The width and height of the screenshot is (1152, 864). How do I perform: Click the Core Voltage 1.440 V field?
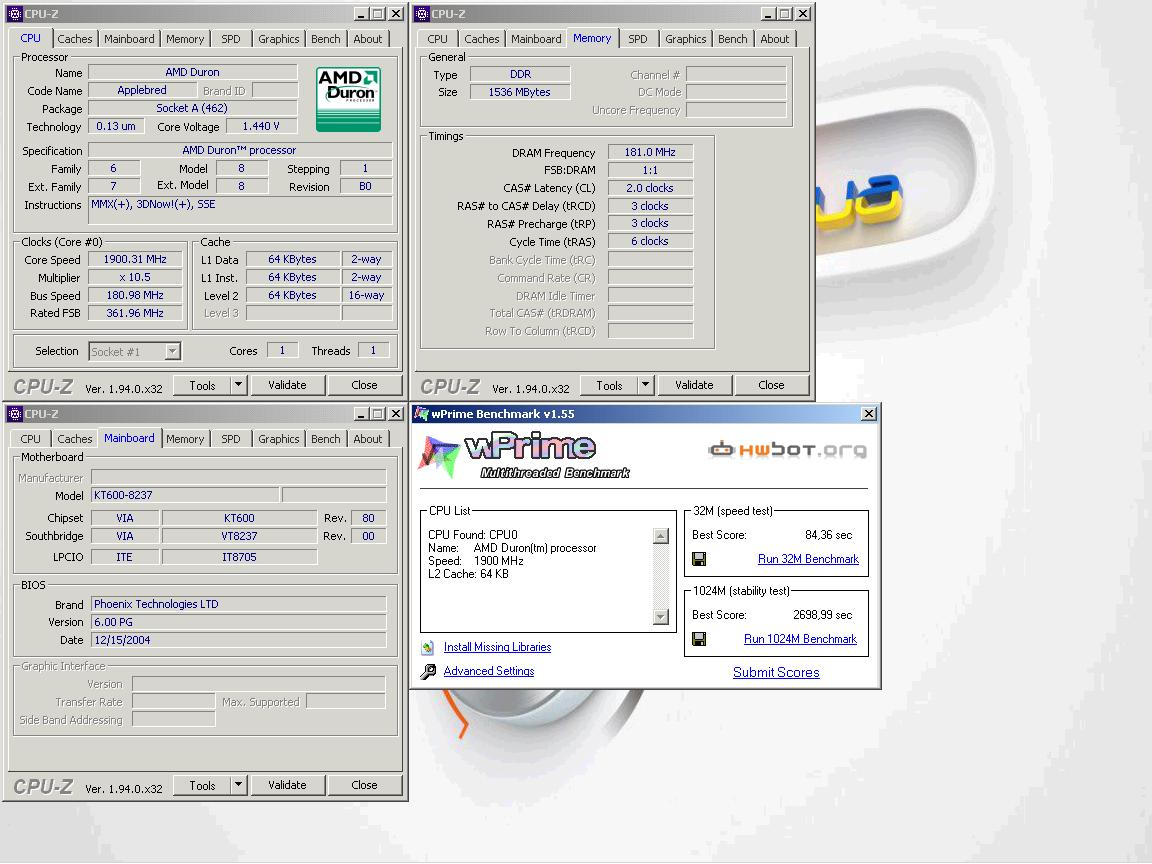point(261,126)
